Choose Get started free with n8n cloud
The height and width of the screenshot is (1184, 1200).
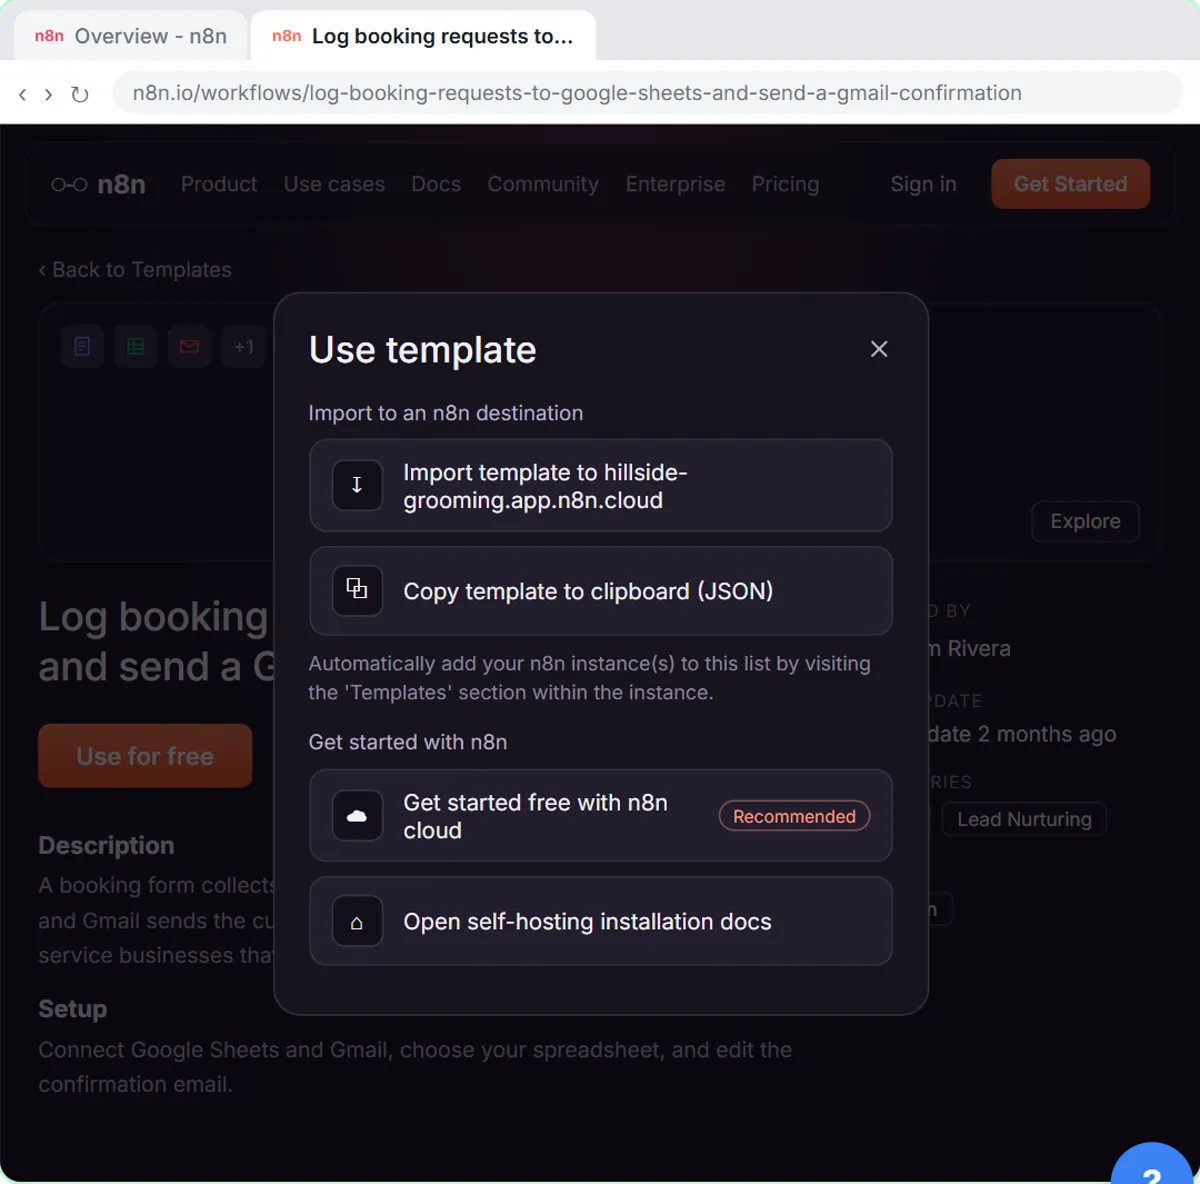pyautogui.click(x=601, y=816)
